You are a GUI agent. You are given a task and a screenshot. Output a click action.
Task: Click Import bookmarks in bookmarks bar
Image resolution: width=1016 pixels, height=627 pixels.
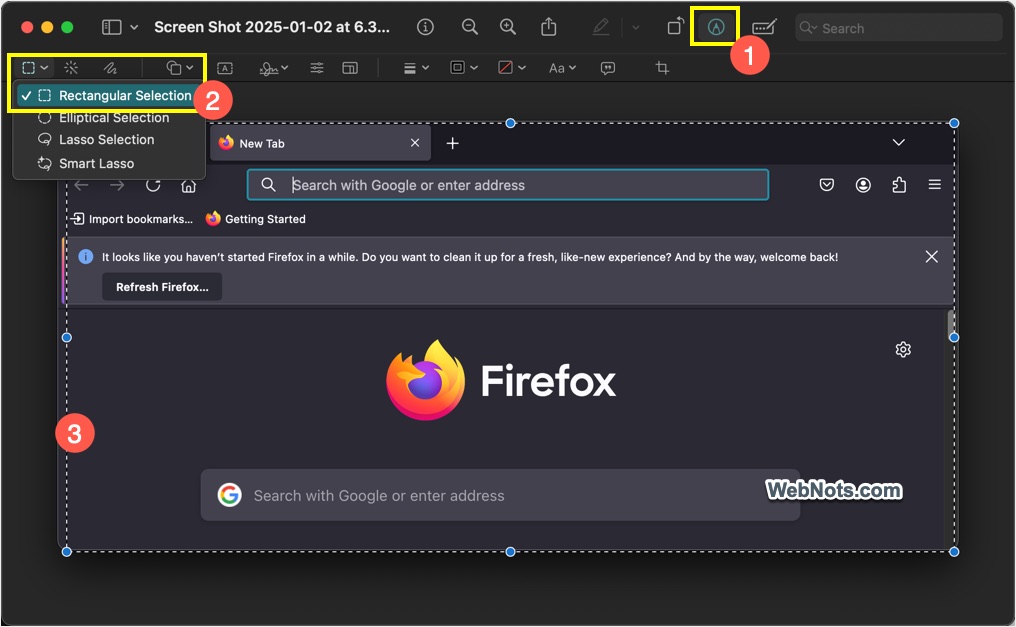pos(132,219)
